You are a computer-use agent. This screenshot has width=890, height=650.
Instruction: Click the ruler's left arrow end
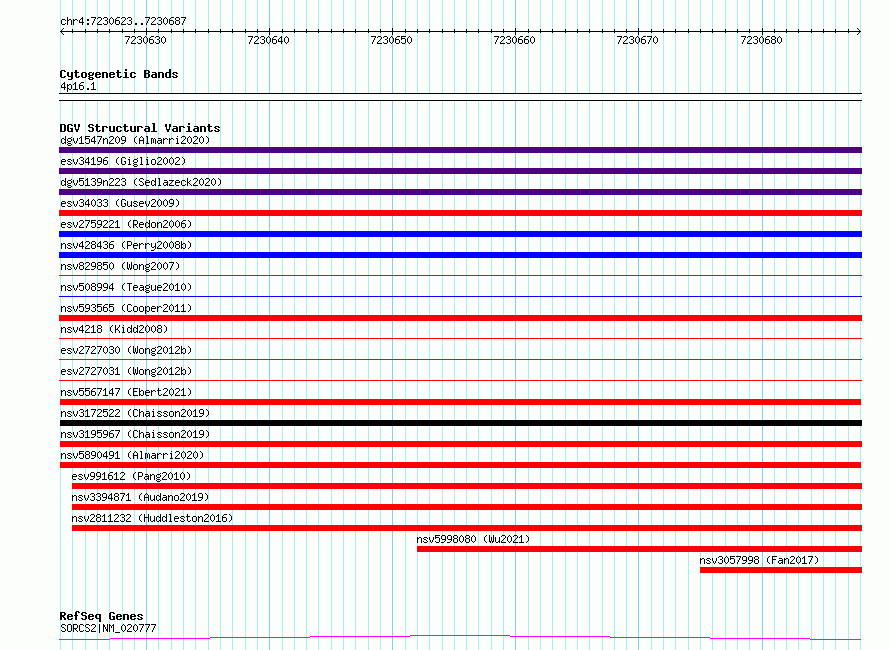[62, 32]
